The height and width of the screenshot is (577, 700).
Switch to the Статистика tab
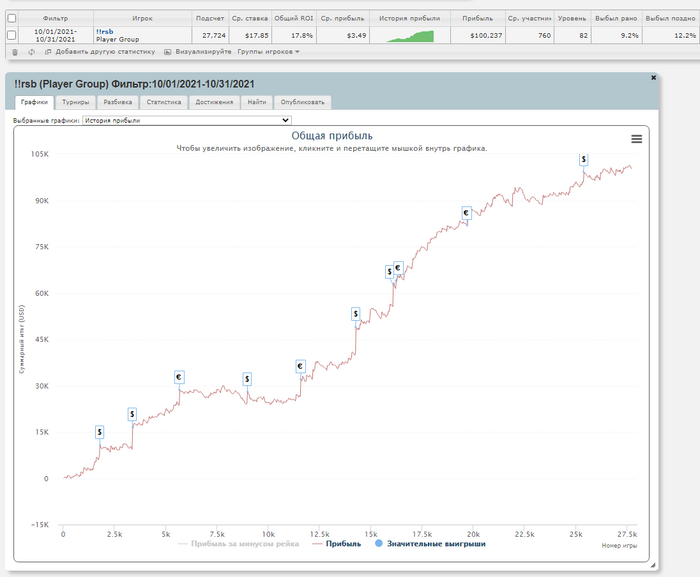[x=164, y=102]
